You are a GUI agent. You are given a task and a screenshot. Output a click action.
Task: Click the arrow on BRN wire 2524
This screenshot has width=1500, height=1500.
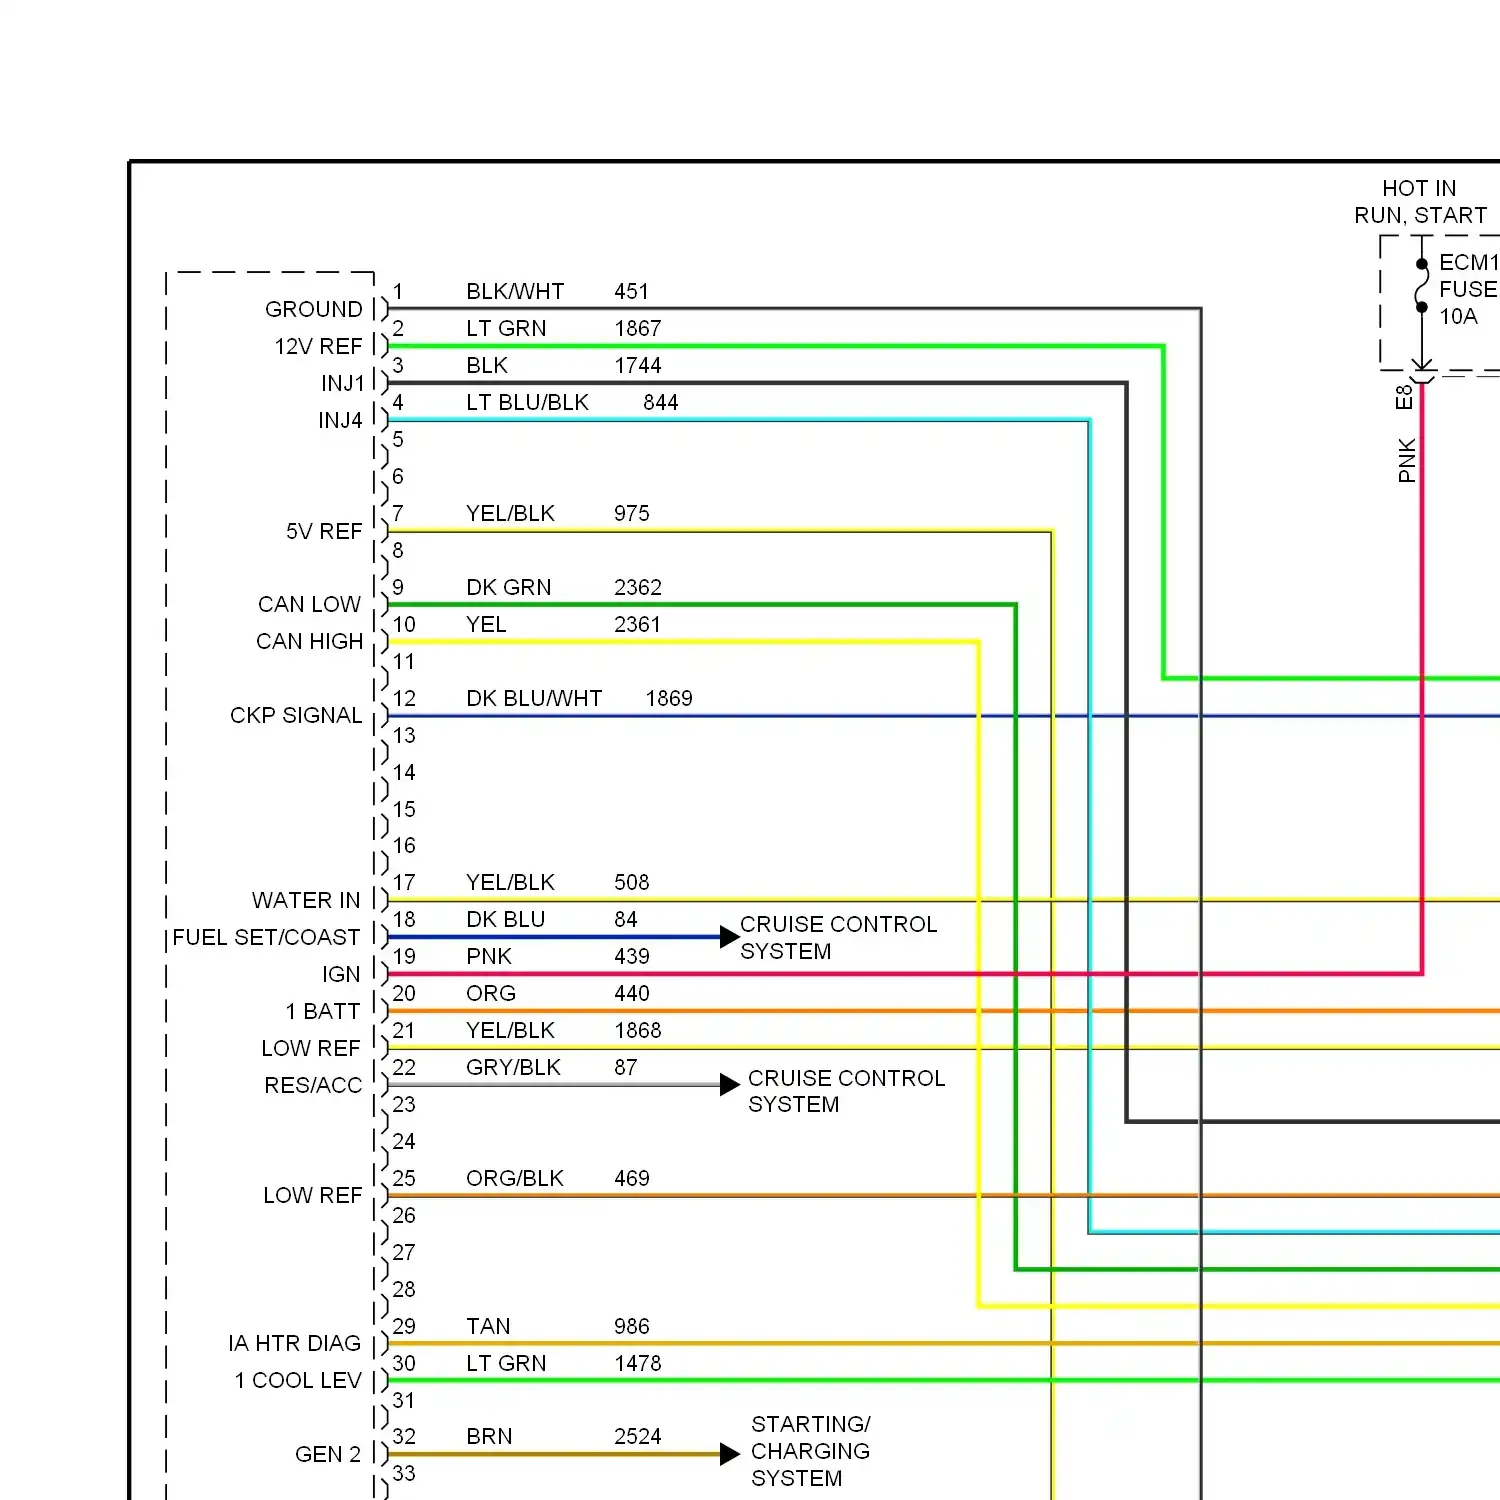pos(730,1454)
